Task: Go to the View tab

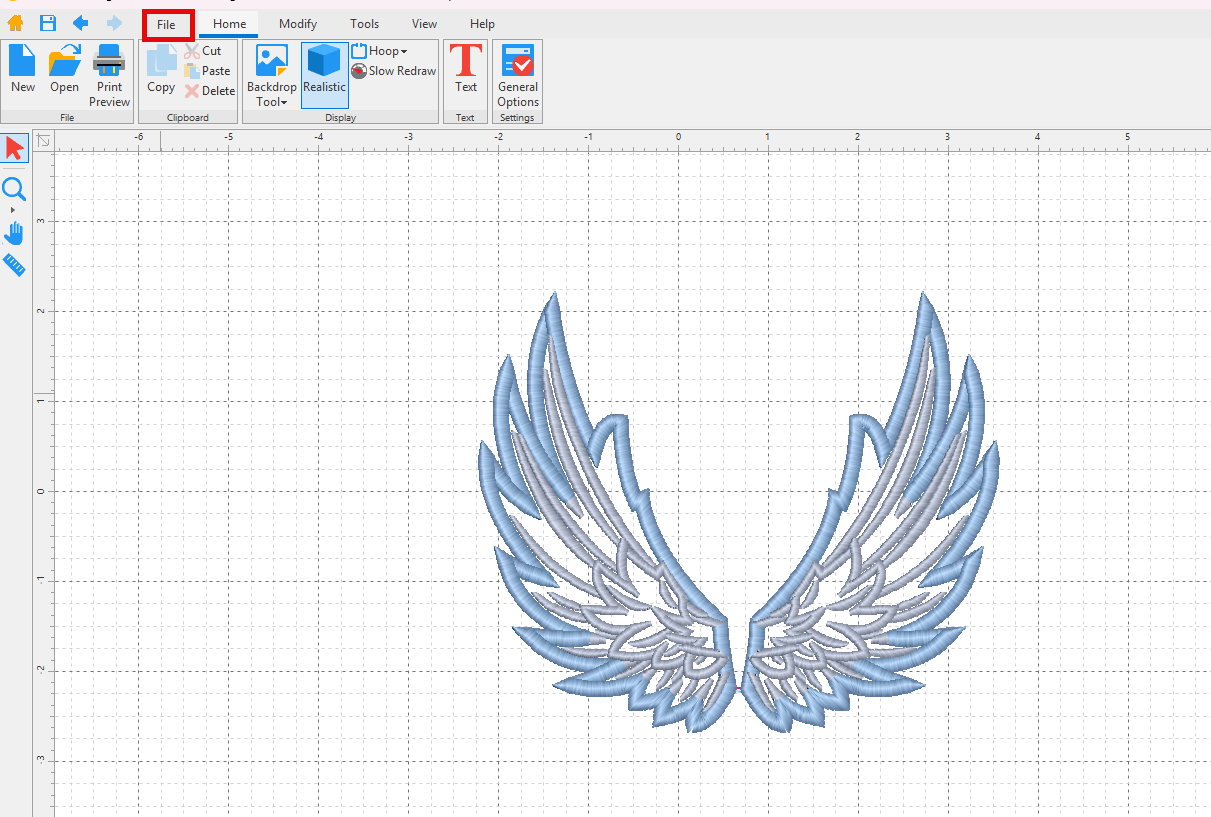Action: coord(425,24)
